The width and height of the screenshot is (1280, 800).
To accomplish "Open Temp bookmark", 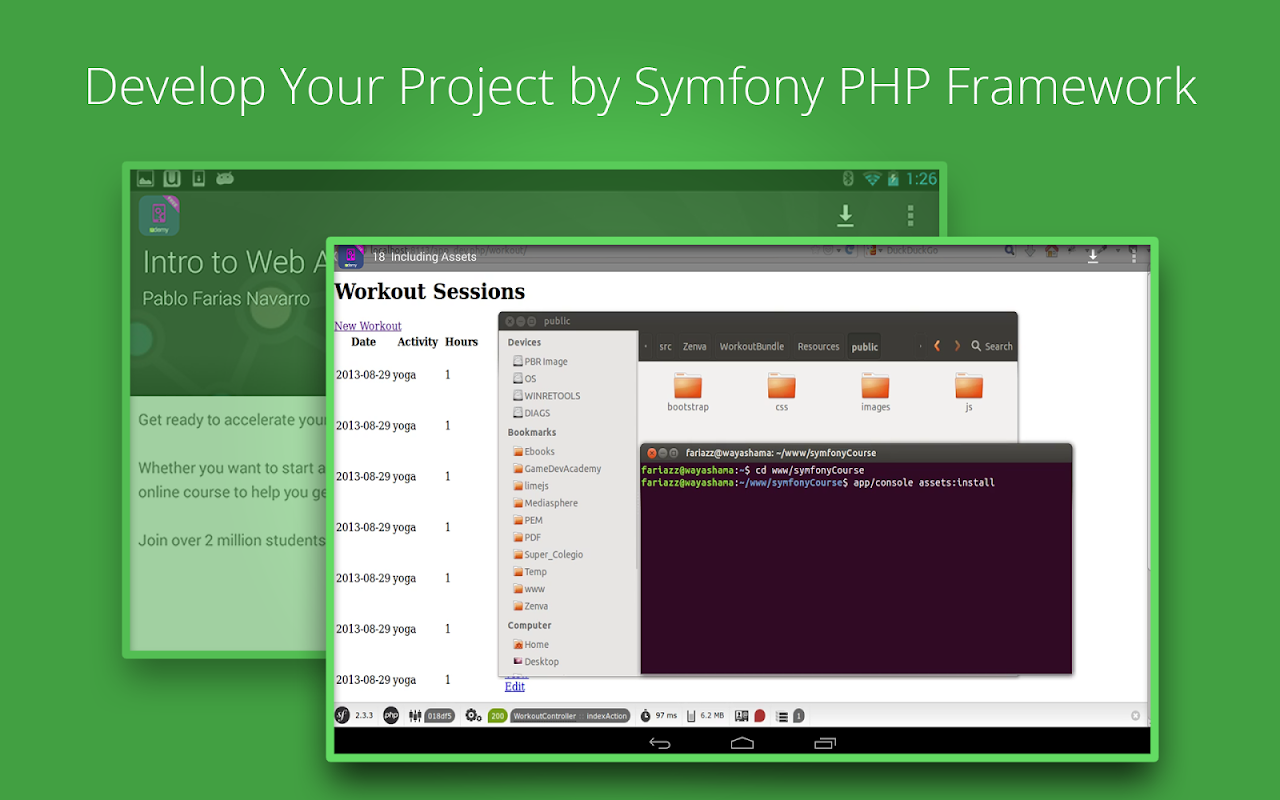I will [529, 571].
